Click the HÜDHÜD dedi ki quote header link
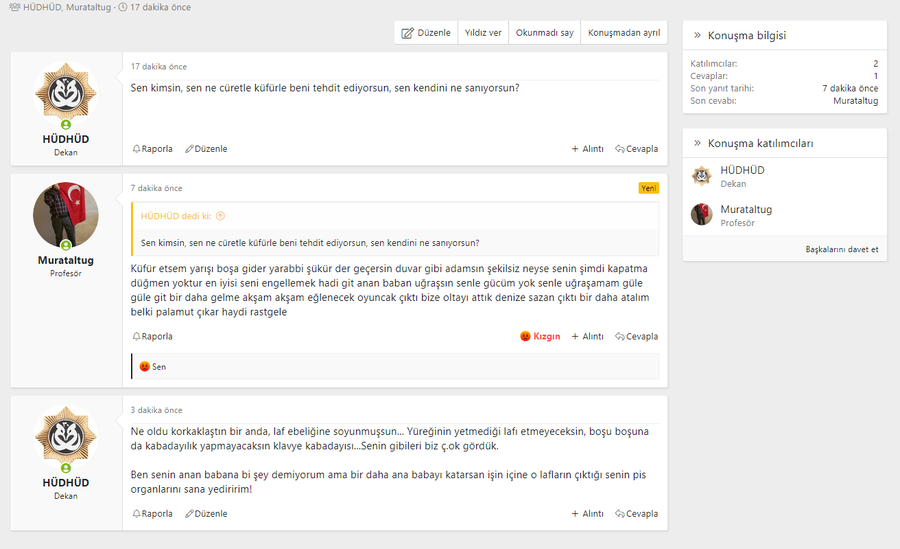The width and height of the screenshot is (900, 549). coord(176,216)
